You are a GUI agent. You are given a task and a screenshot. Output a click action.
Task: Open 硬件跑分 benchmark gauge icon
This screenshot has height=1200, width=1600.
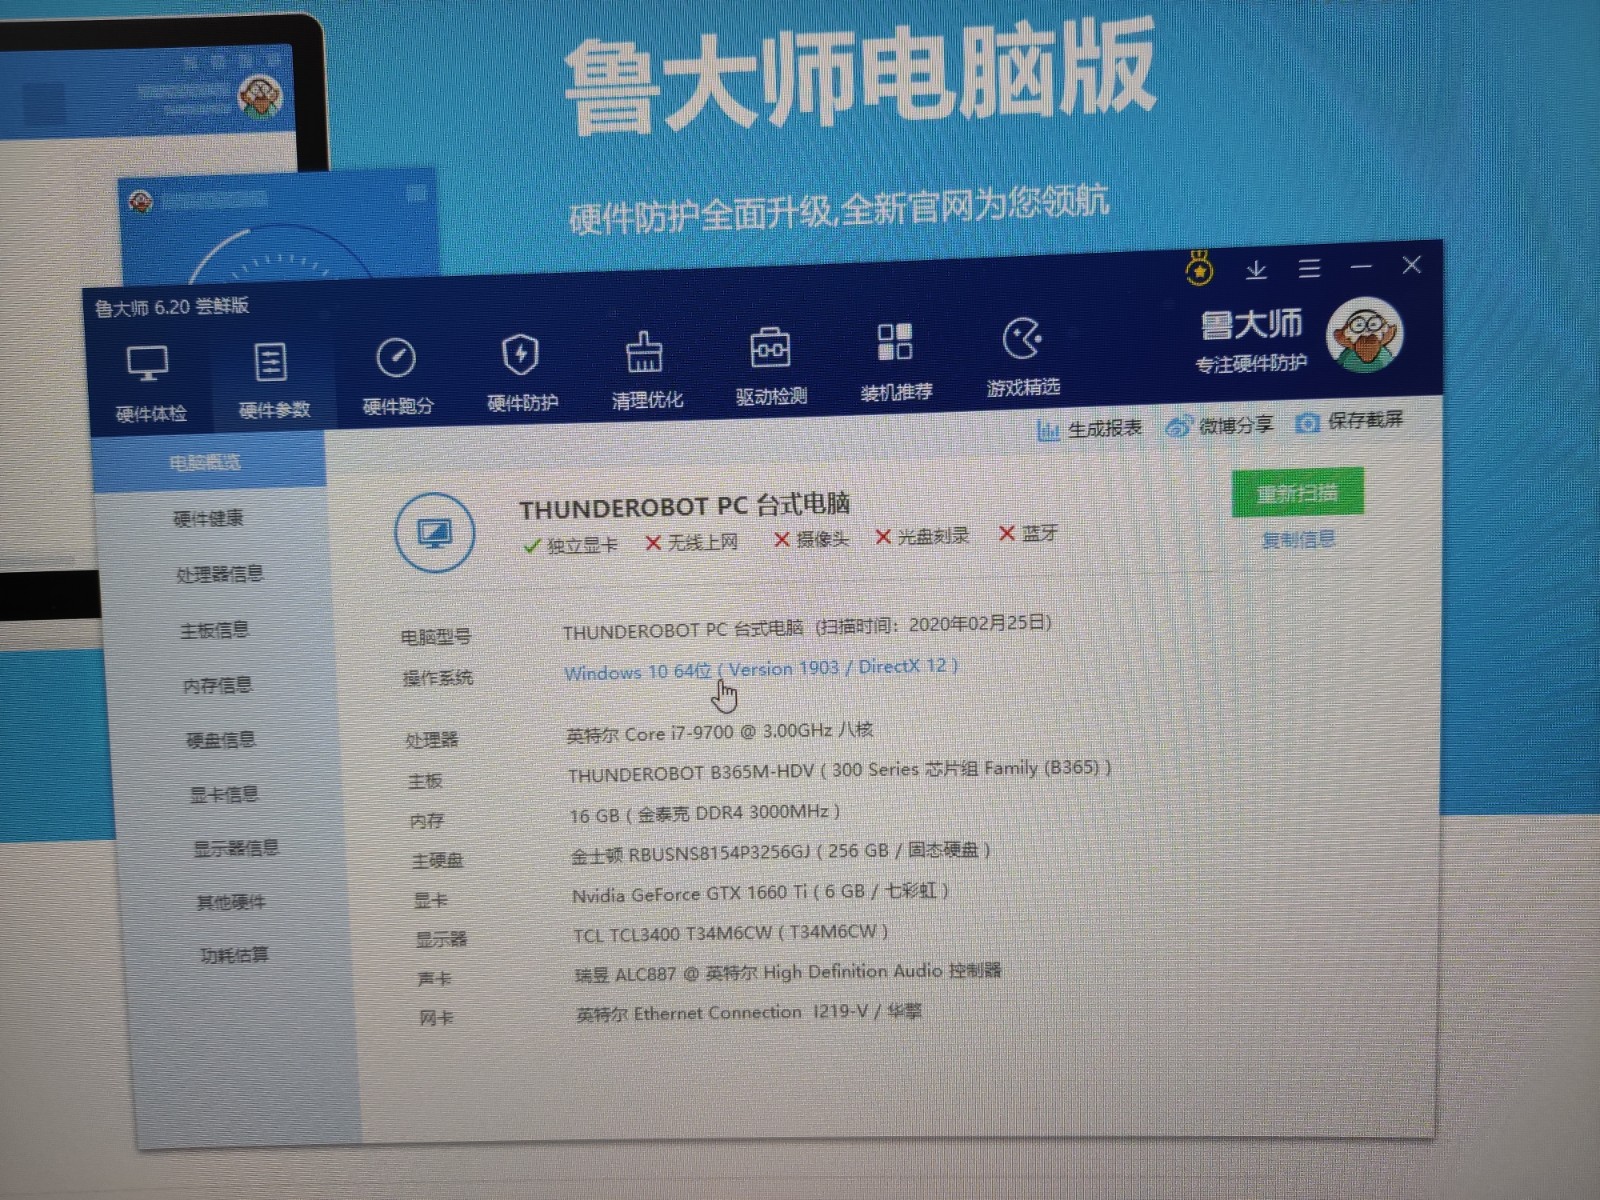tap(396, 358)
